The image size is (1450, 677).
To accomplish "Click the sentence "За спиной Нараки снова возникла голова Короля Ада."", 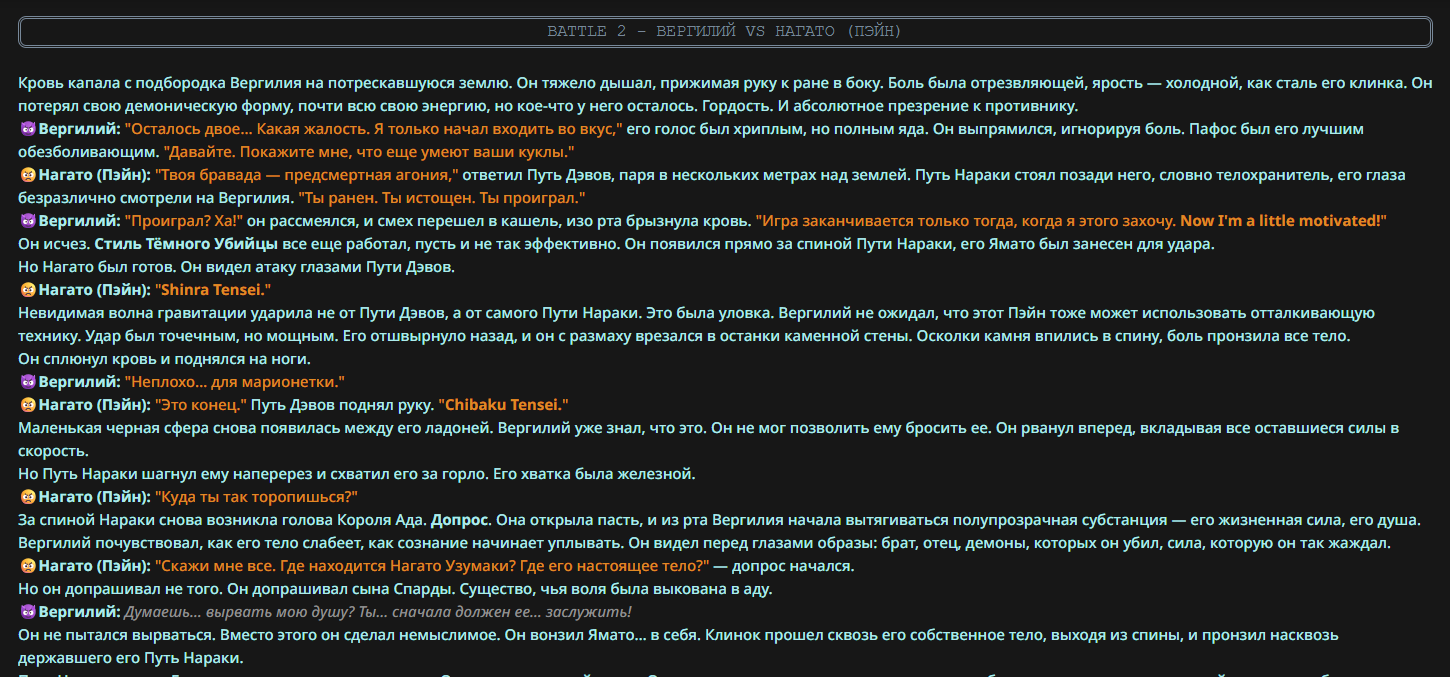I will (223, 520).
